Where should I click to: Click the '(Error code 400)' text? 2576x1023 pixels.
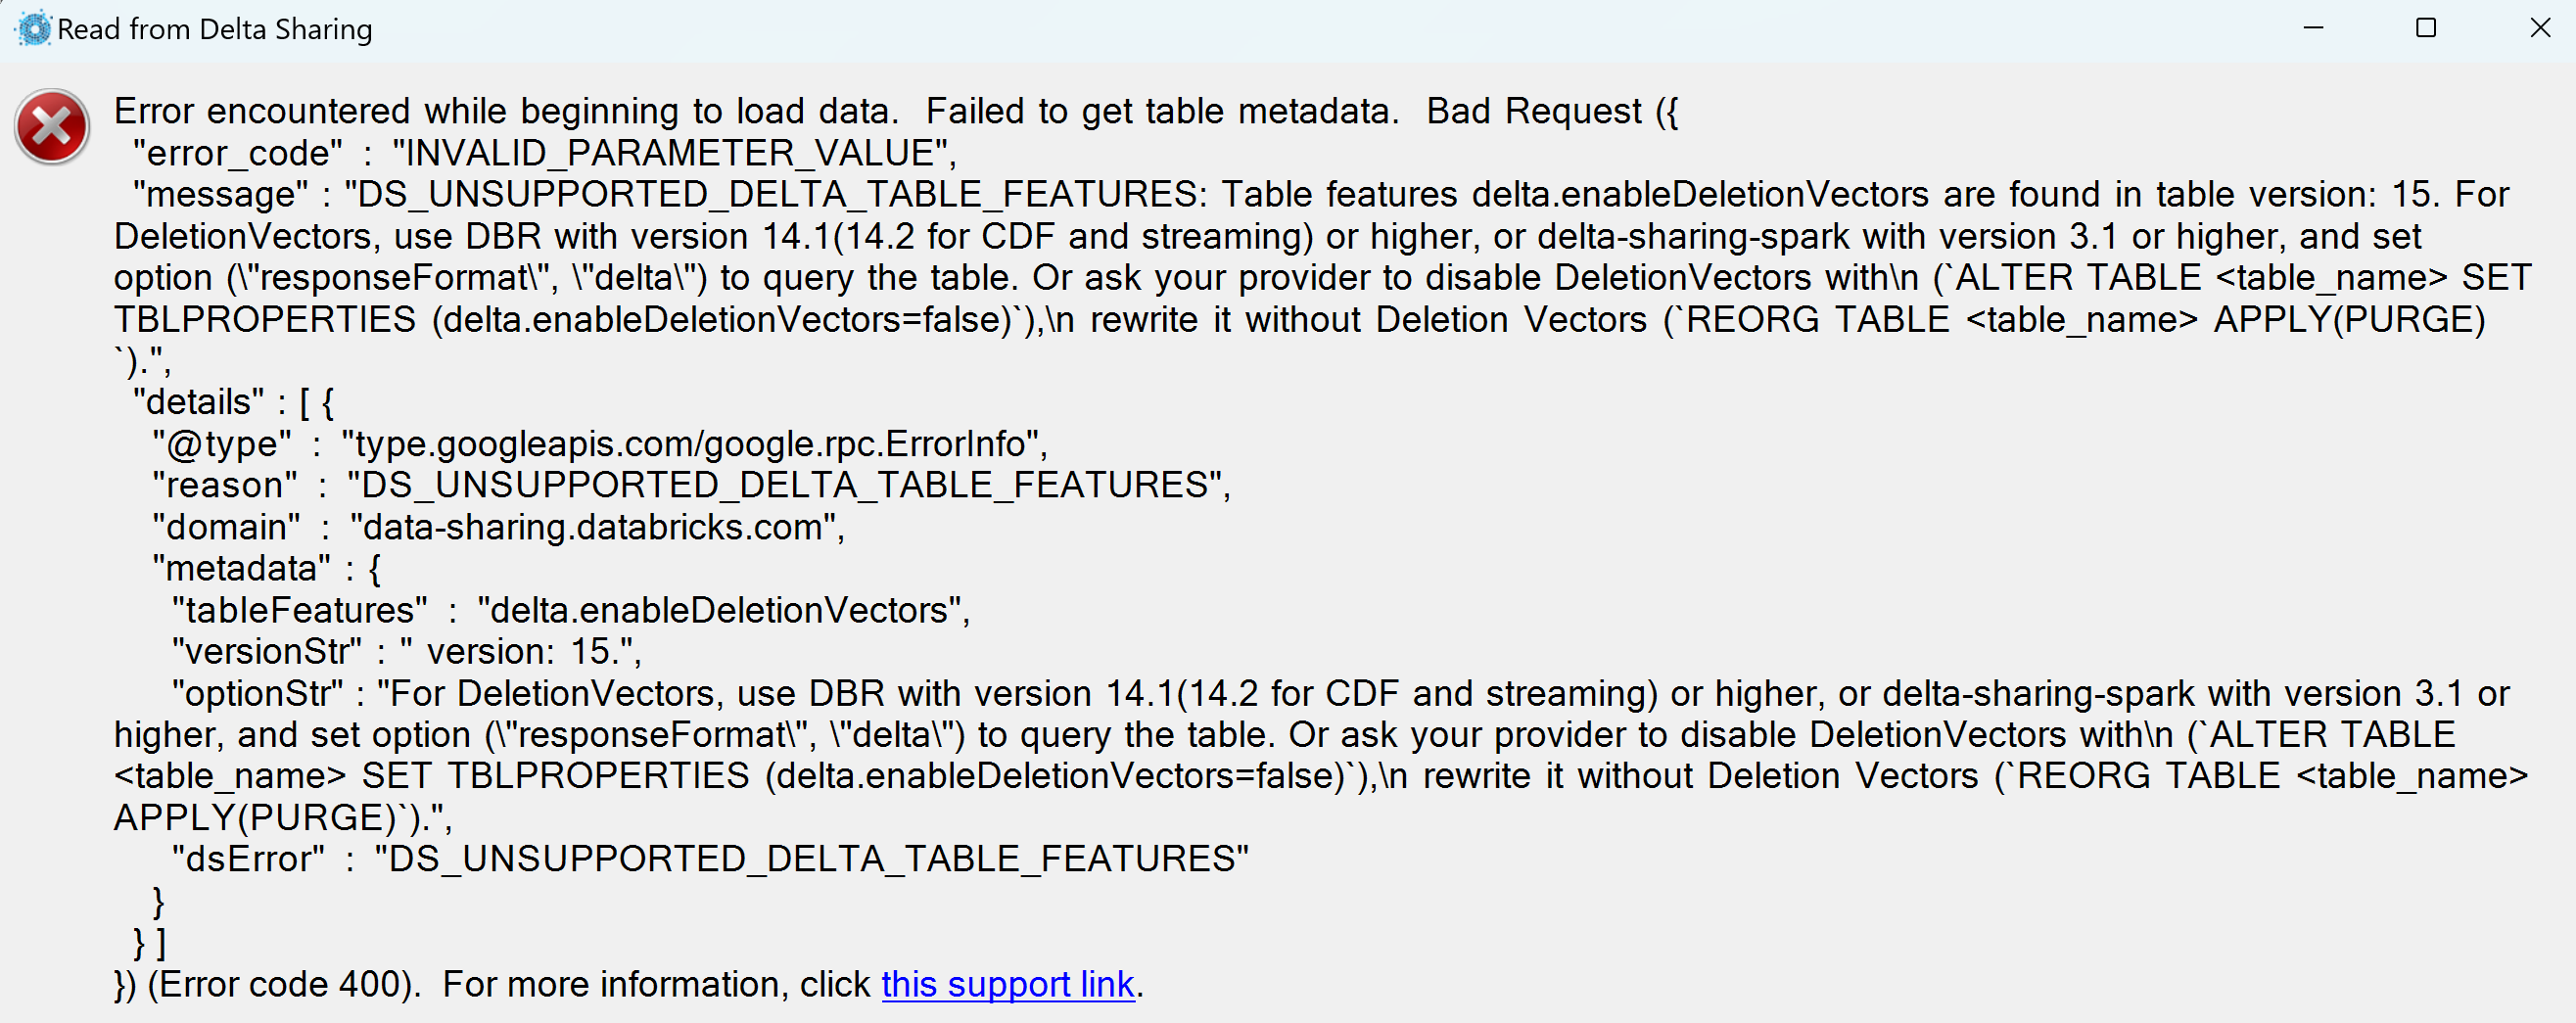[x=282, y=985]
